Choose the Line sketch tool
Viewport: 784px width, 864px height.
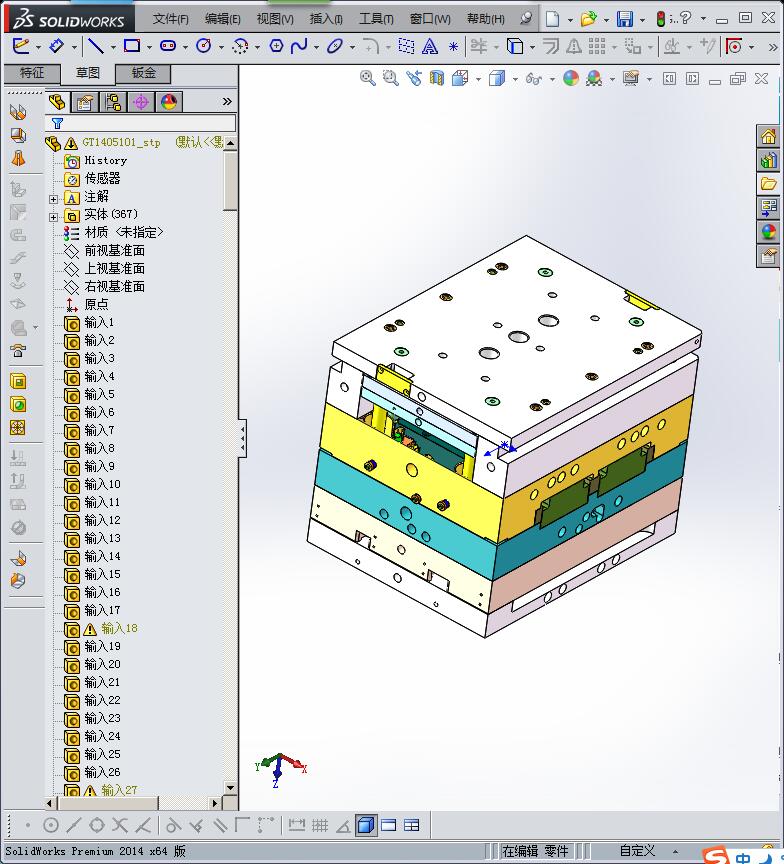96,46
